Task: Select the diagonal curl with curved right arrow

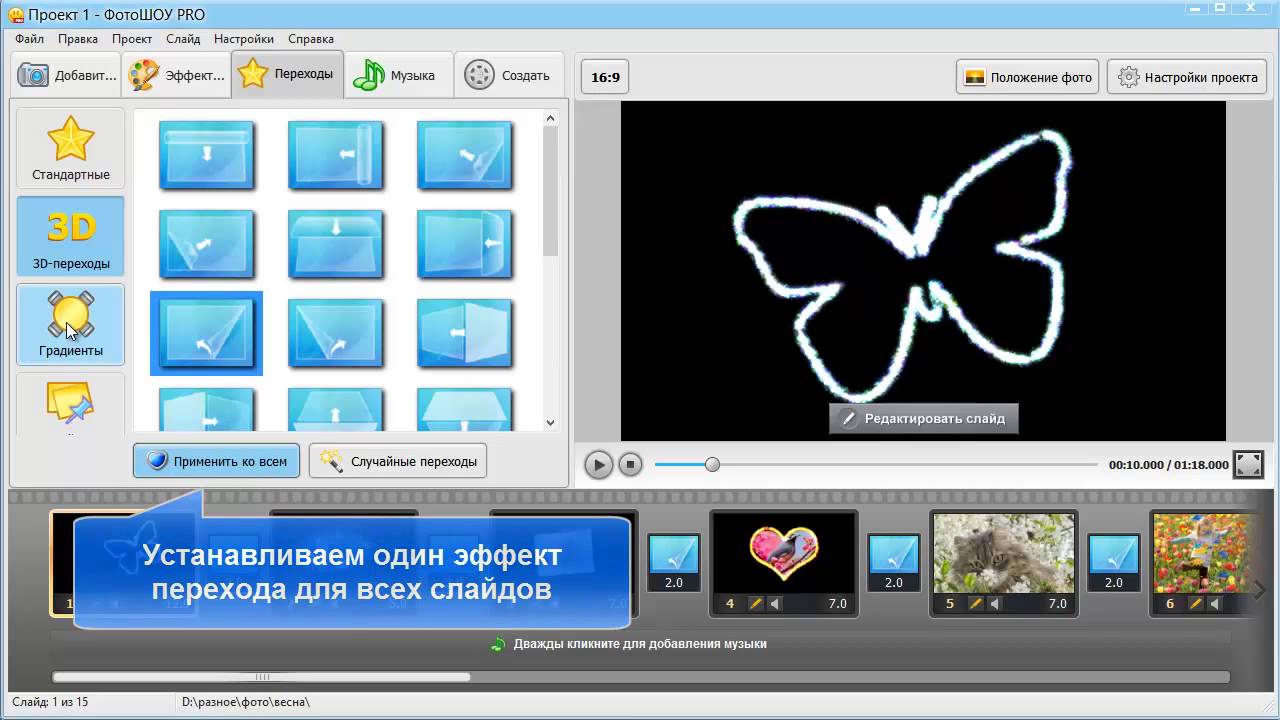Action: pyautogui.click(x=336, y=333)
